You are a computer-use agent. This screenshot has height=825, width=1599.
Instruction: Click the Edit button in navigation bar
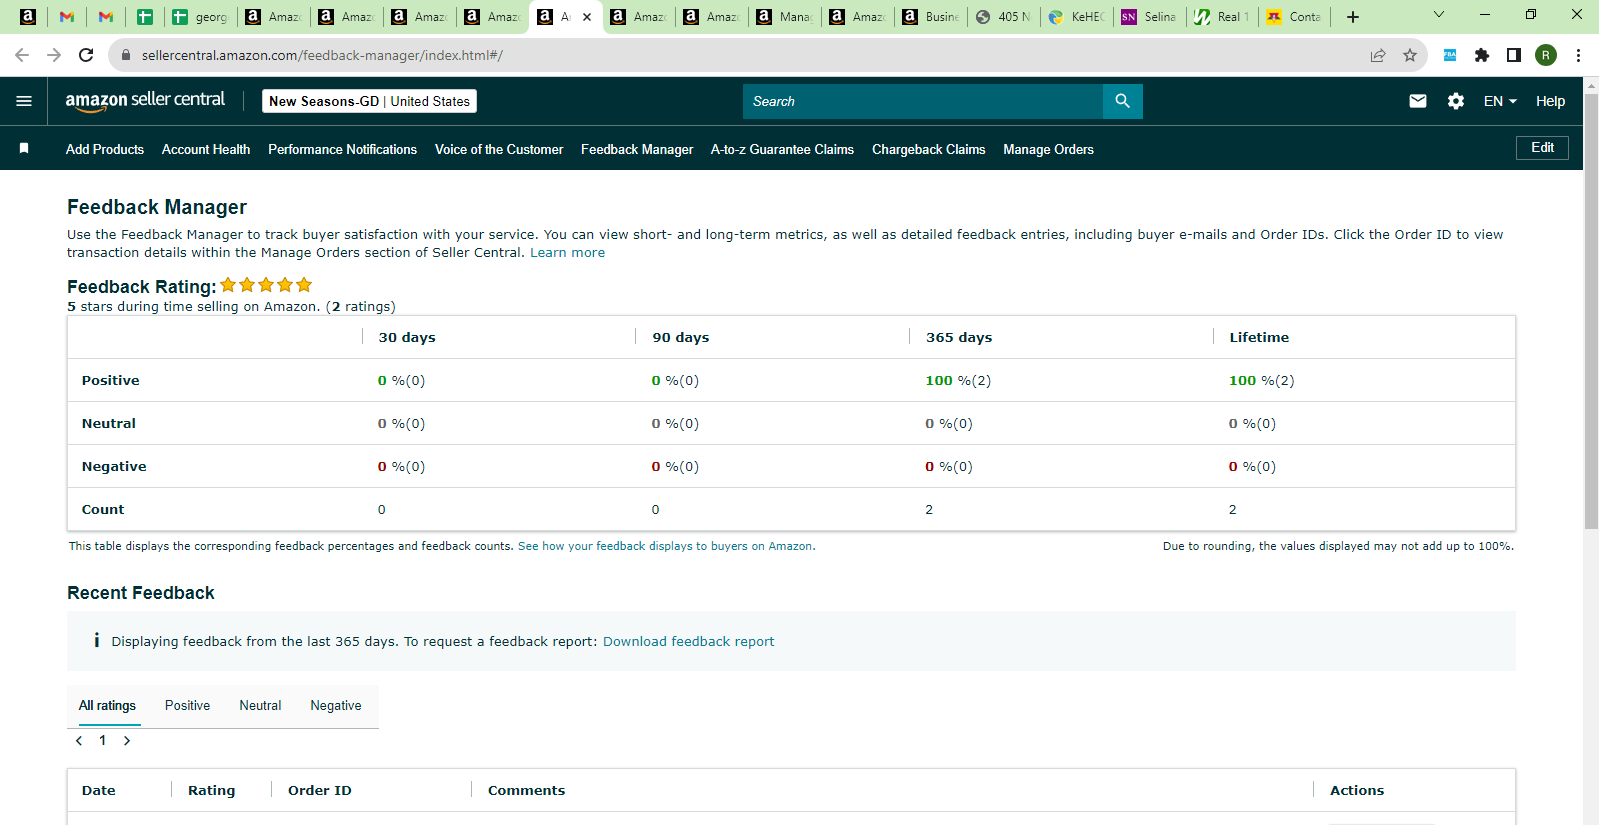coord(1542,148)
